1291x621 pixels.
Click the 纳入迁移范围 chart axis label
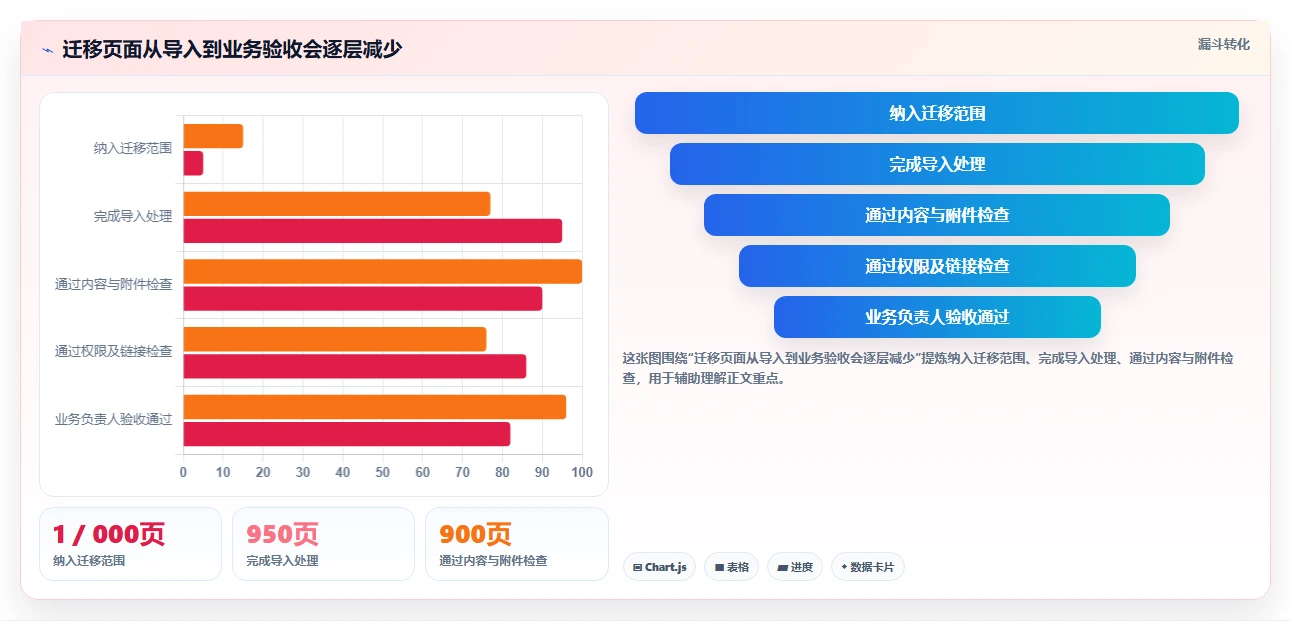pyautogui.click(x=133, y=148)
